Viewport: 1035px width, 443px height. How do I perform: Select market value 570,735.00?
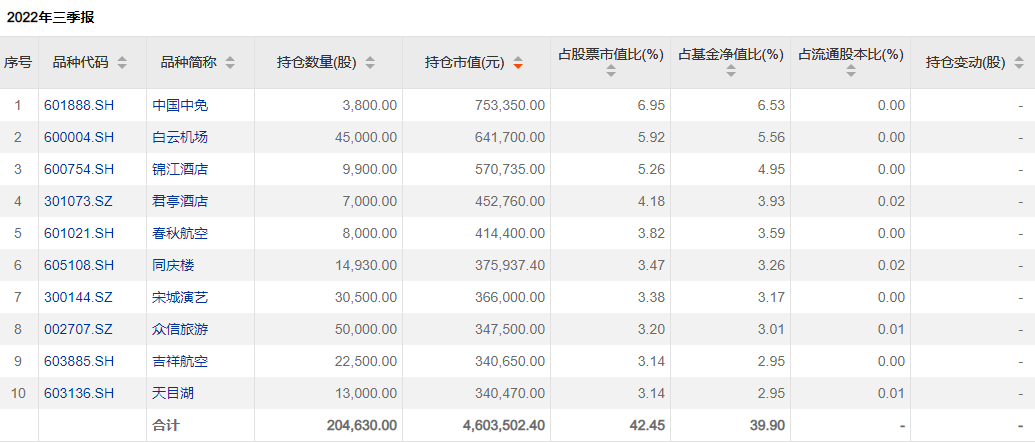click(510, 170)
